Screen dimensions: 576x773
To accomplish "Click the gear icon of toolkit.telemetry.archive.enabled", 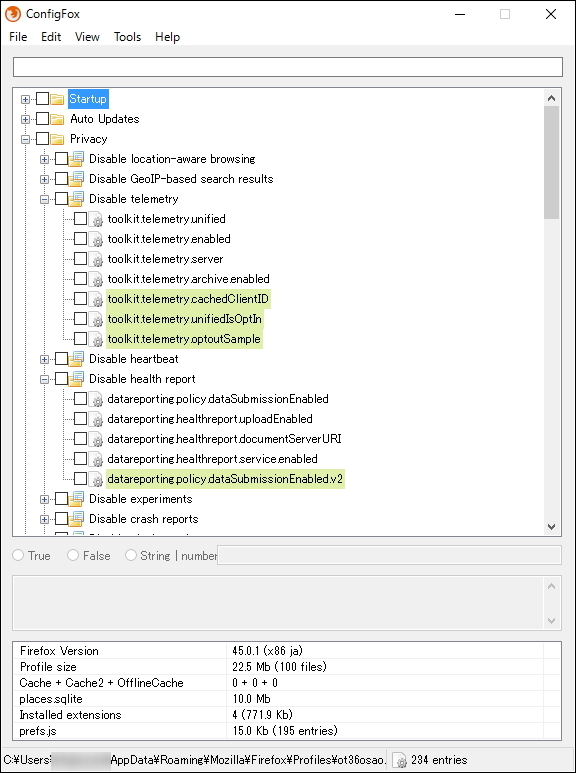I will [96, 279].
